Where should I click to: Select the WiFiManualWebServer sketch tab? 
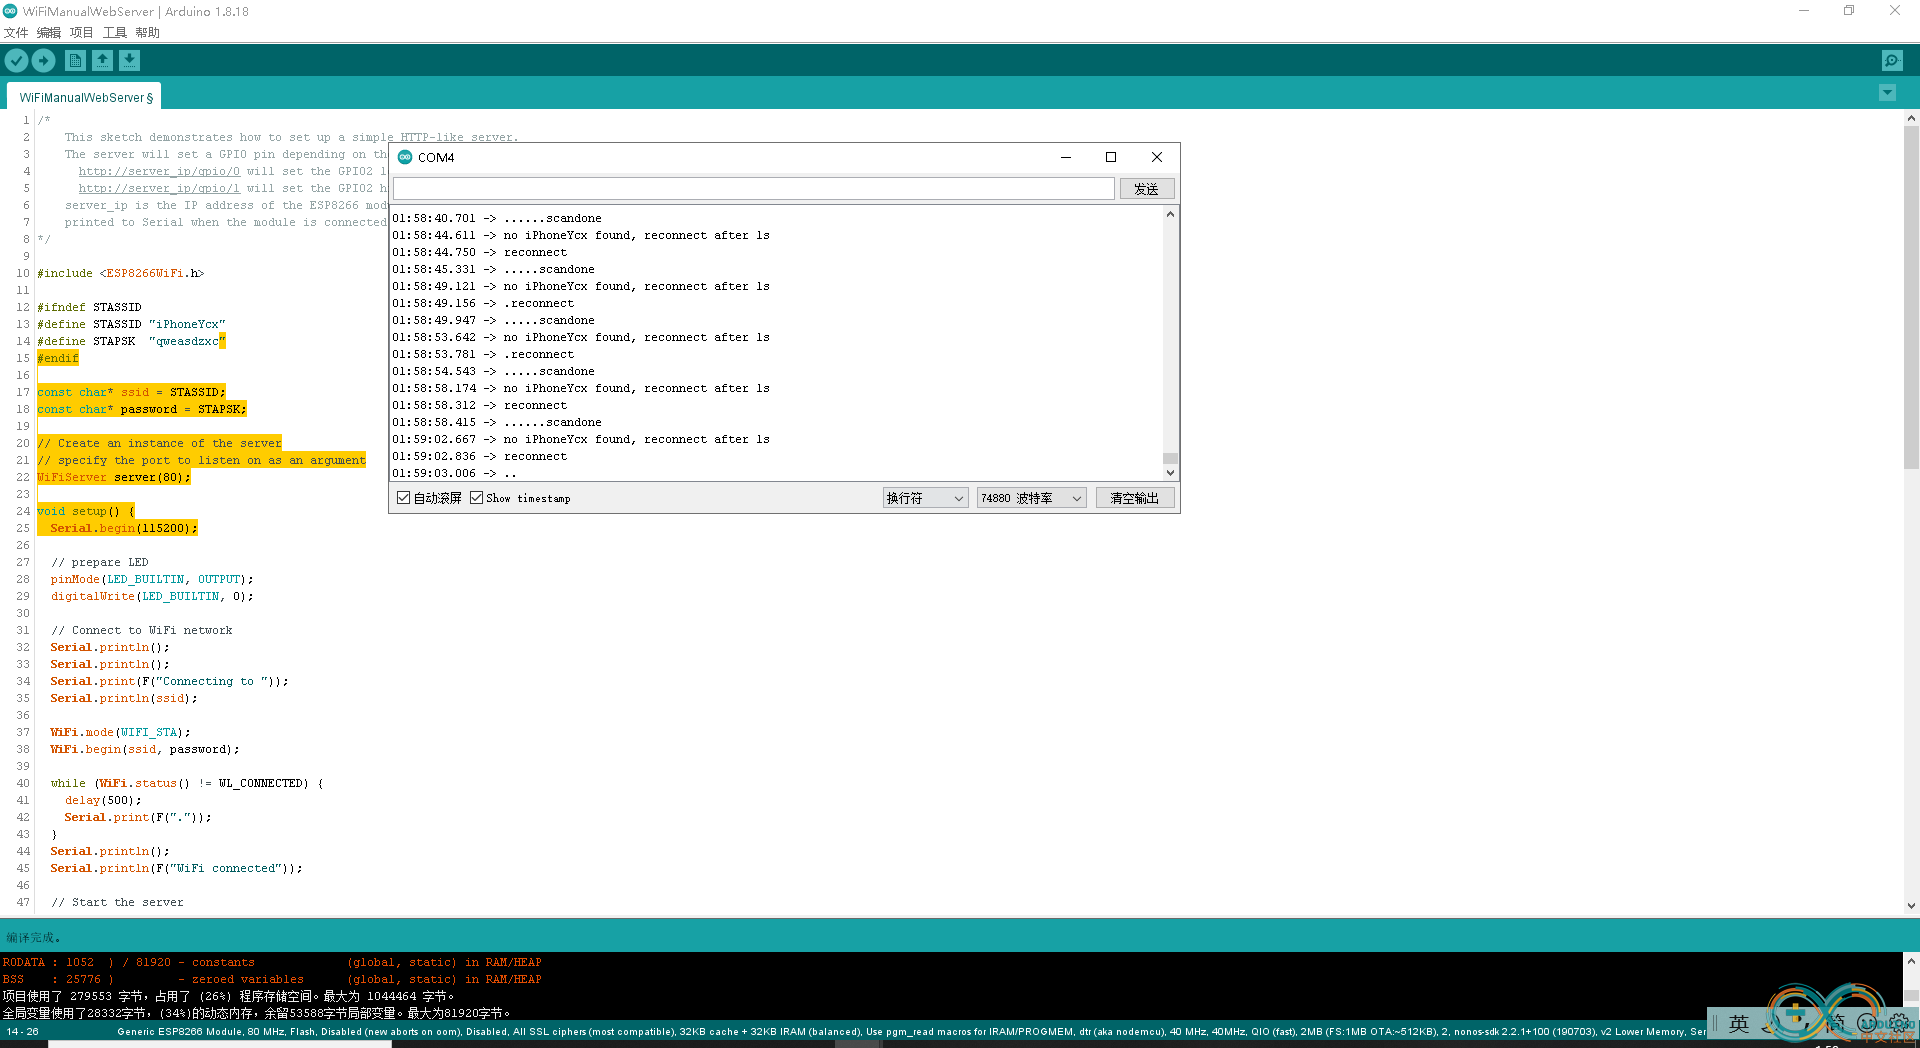pos(86,97)
